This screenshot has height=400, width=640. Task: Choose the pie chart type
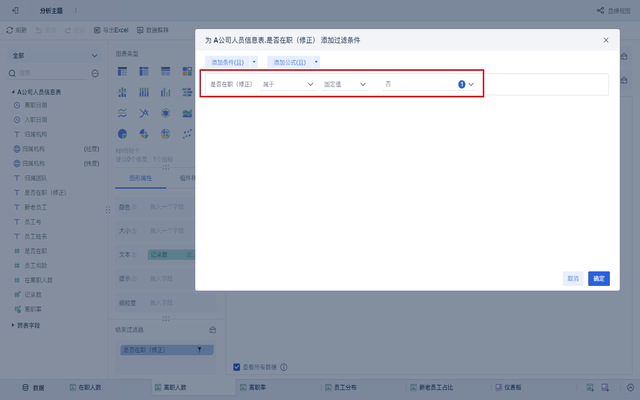coord(122,134)
